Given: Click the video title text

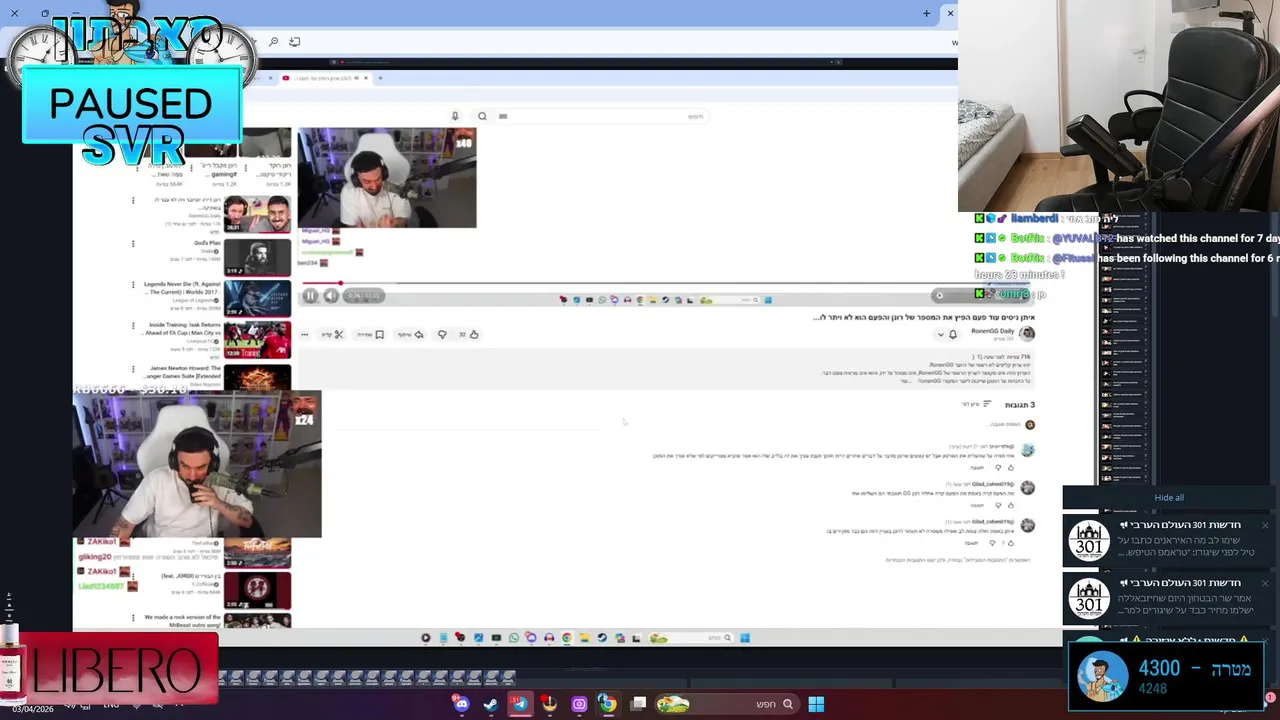Looking at the screenshot, I should 923,317.
